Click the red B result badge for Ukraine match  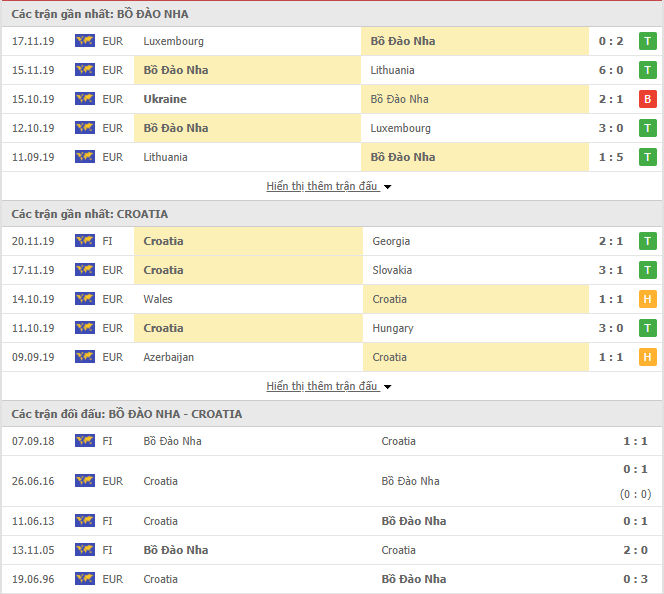click(647, 99)
